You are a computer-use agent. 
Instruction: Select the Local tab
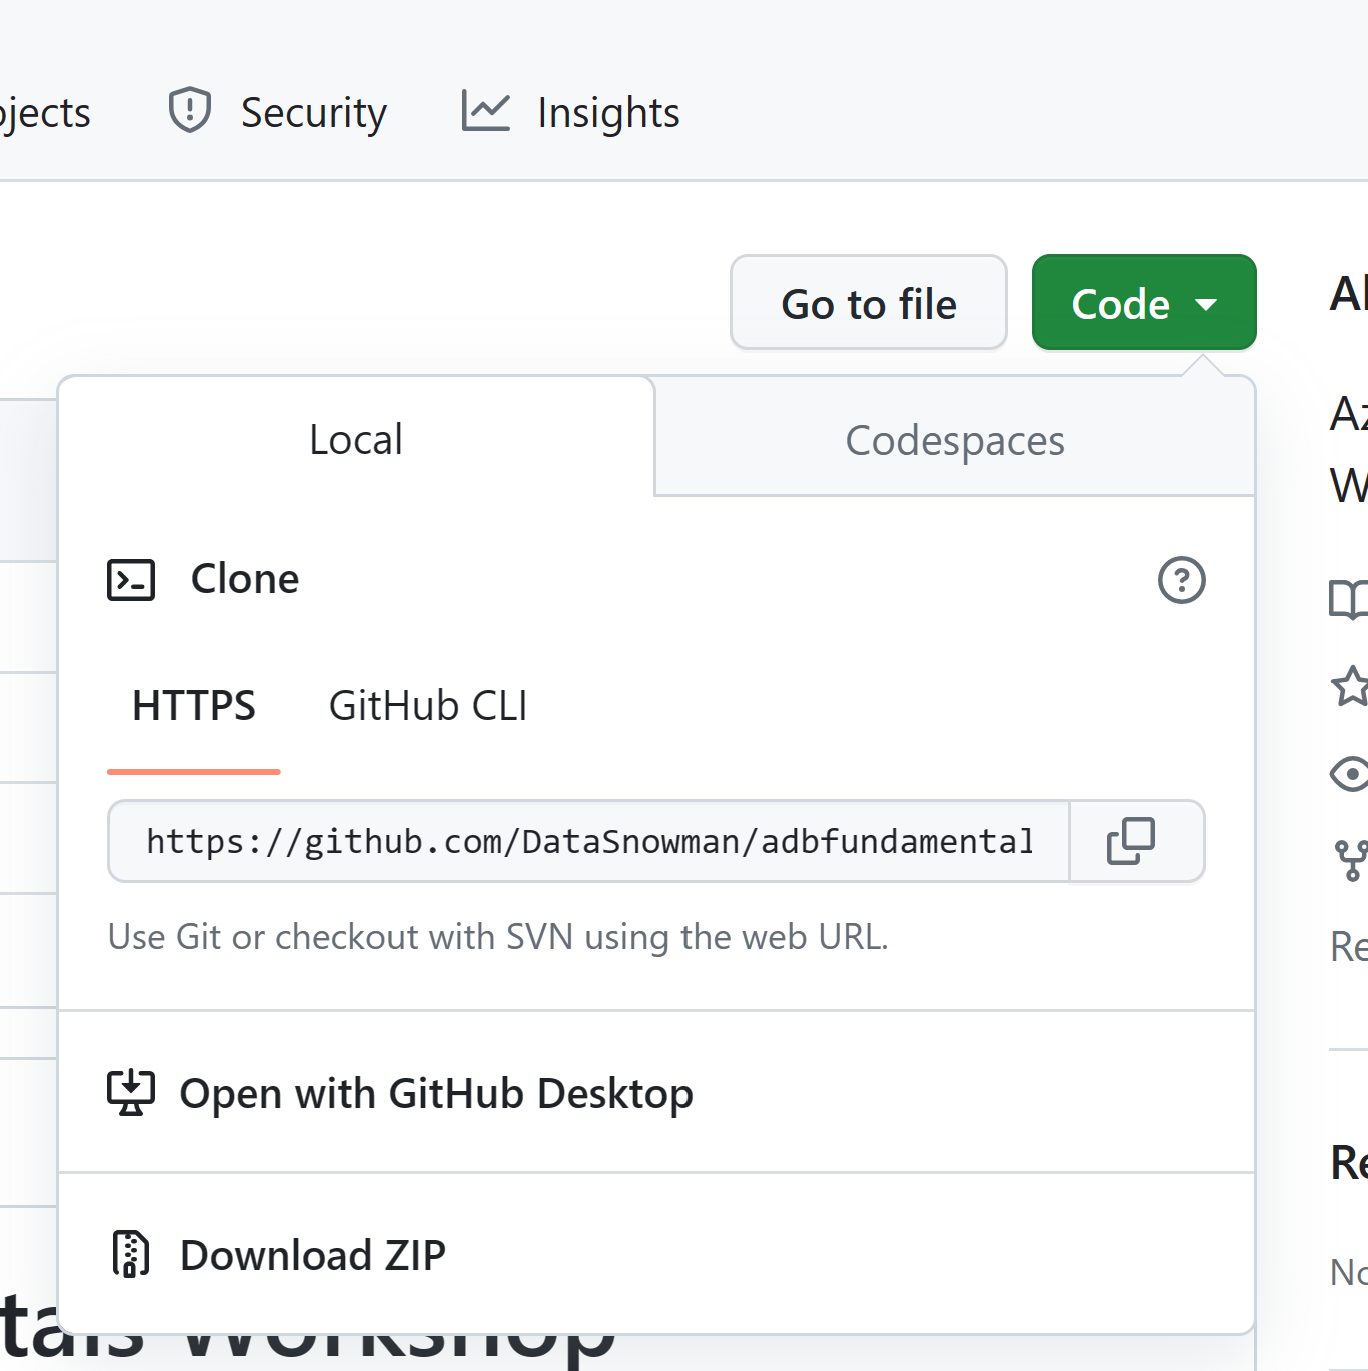[x=356, y=439]
